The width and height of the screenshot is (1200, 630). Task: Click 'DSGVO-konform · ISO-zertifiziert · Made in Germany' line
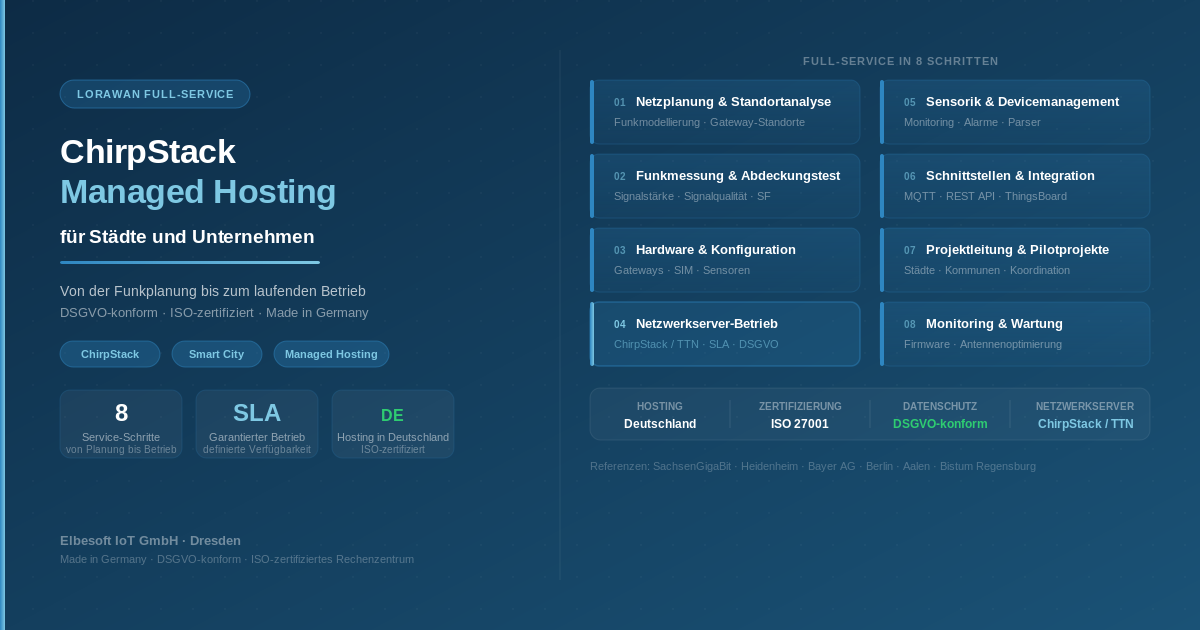[x=214, y=313]
